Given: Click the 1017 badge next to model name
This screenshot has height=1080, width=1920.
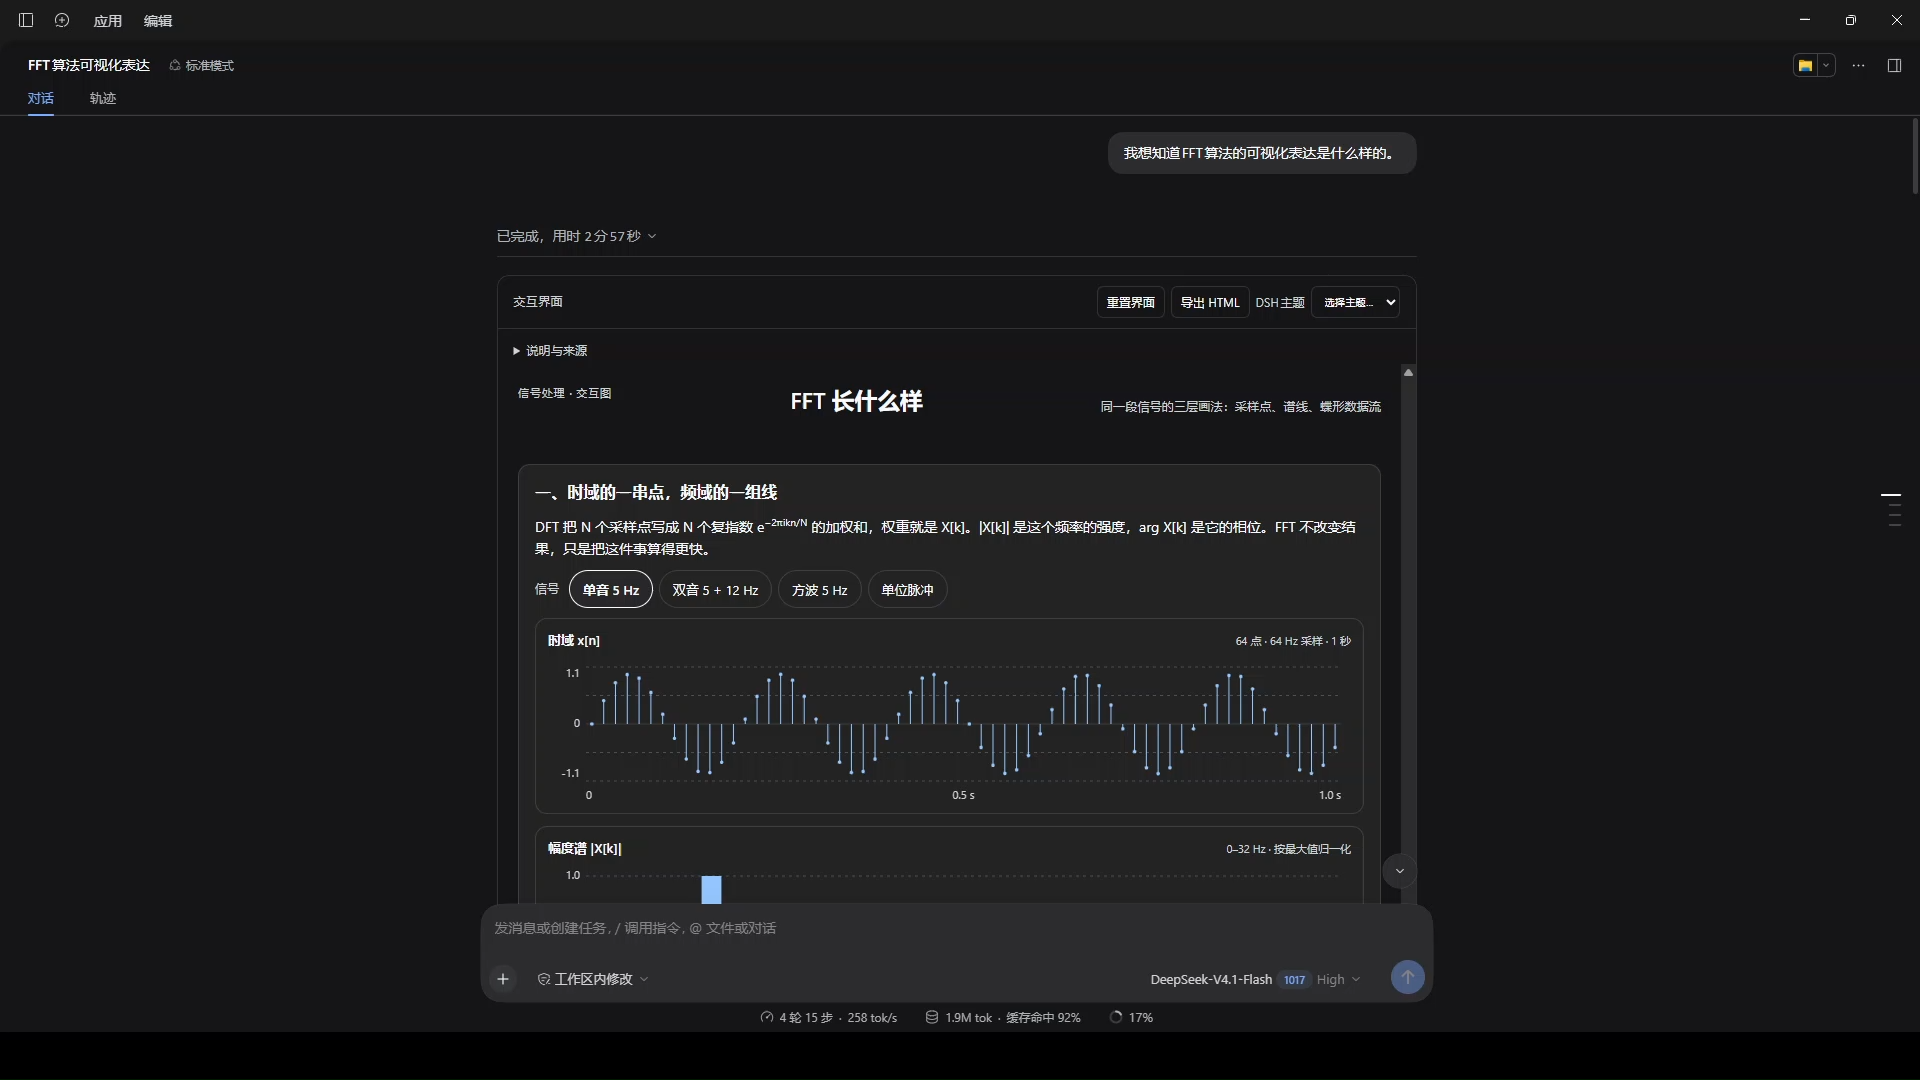Looking at the screenshot, I should [x=1294, y=980].
